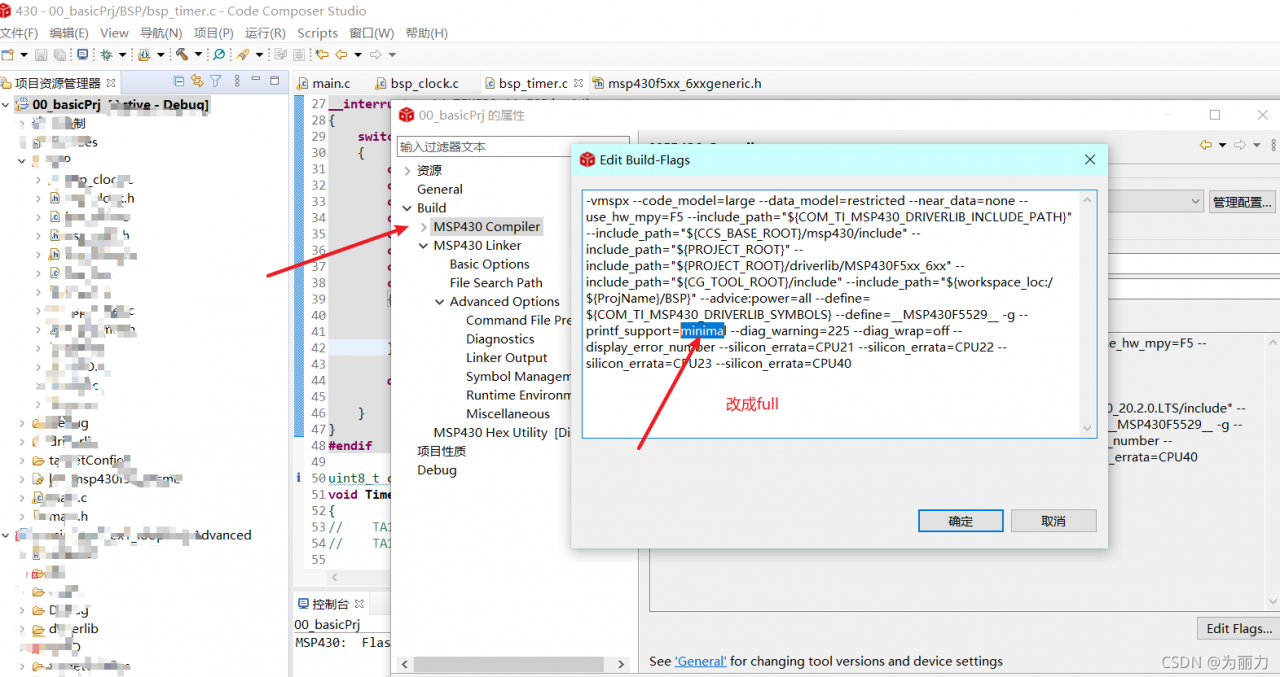Switch to the main.c editor tab
The width and height of the screenshot is (1280, 677).
[x=323, y=83]
